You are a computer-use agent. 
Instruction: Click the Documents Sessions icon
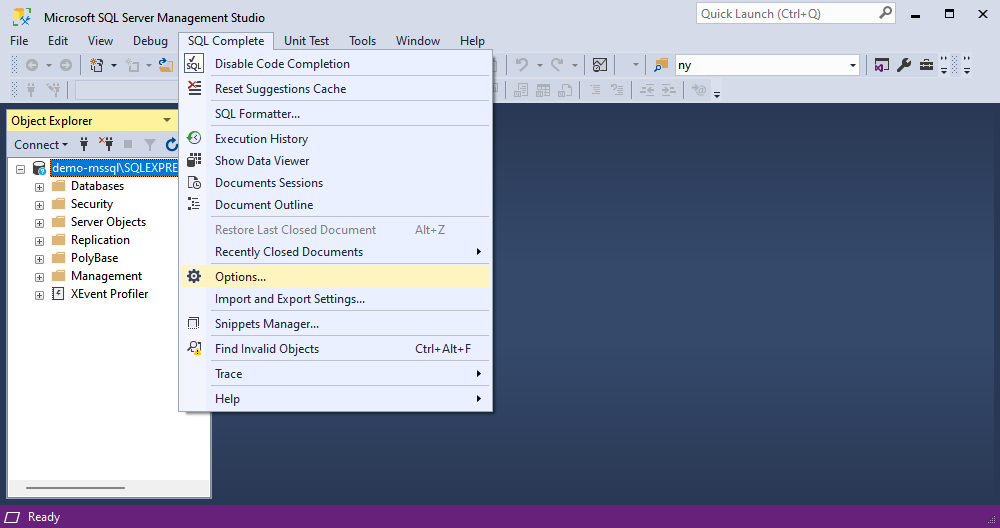tap(194, 182)
